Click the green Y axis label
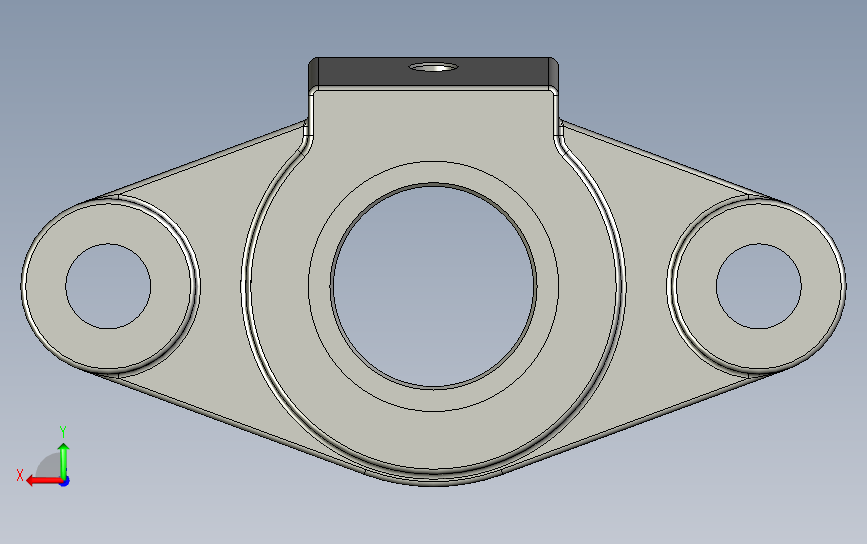867x544 pixels. pos(63,432)
